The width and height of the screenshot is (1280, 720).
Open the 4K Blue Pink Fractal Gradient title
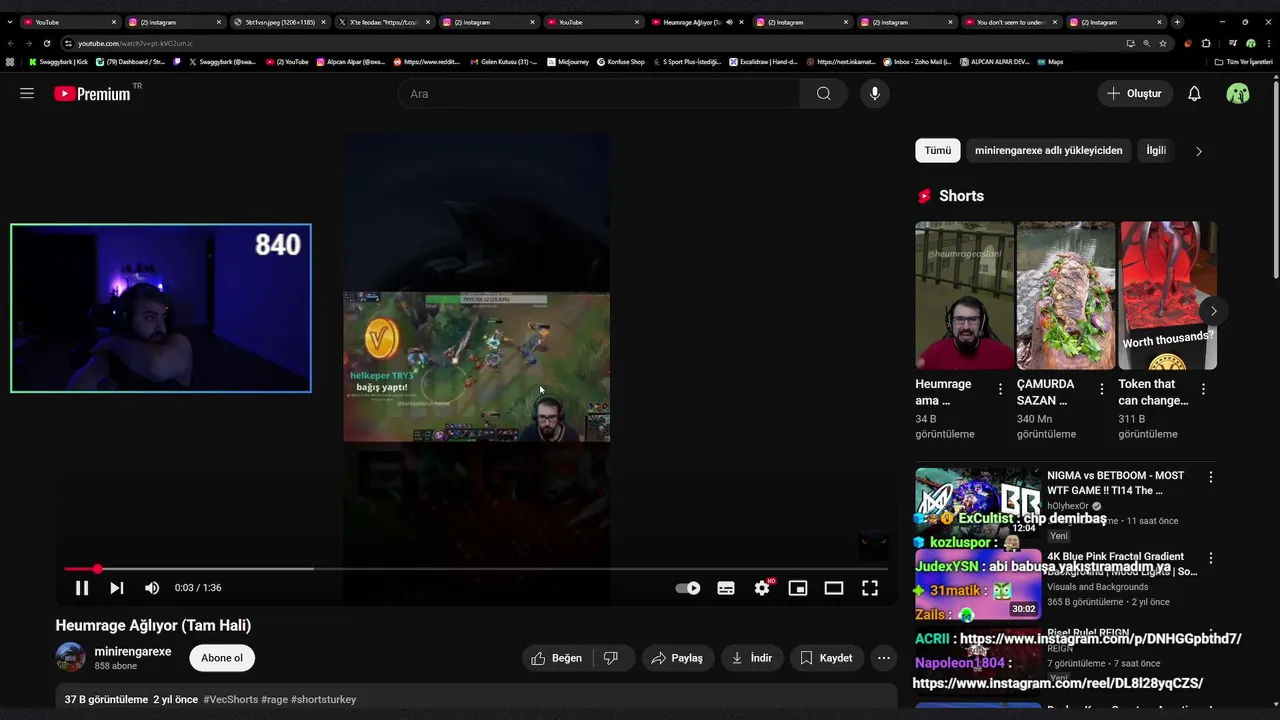(x=1122, y=564)
